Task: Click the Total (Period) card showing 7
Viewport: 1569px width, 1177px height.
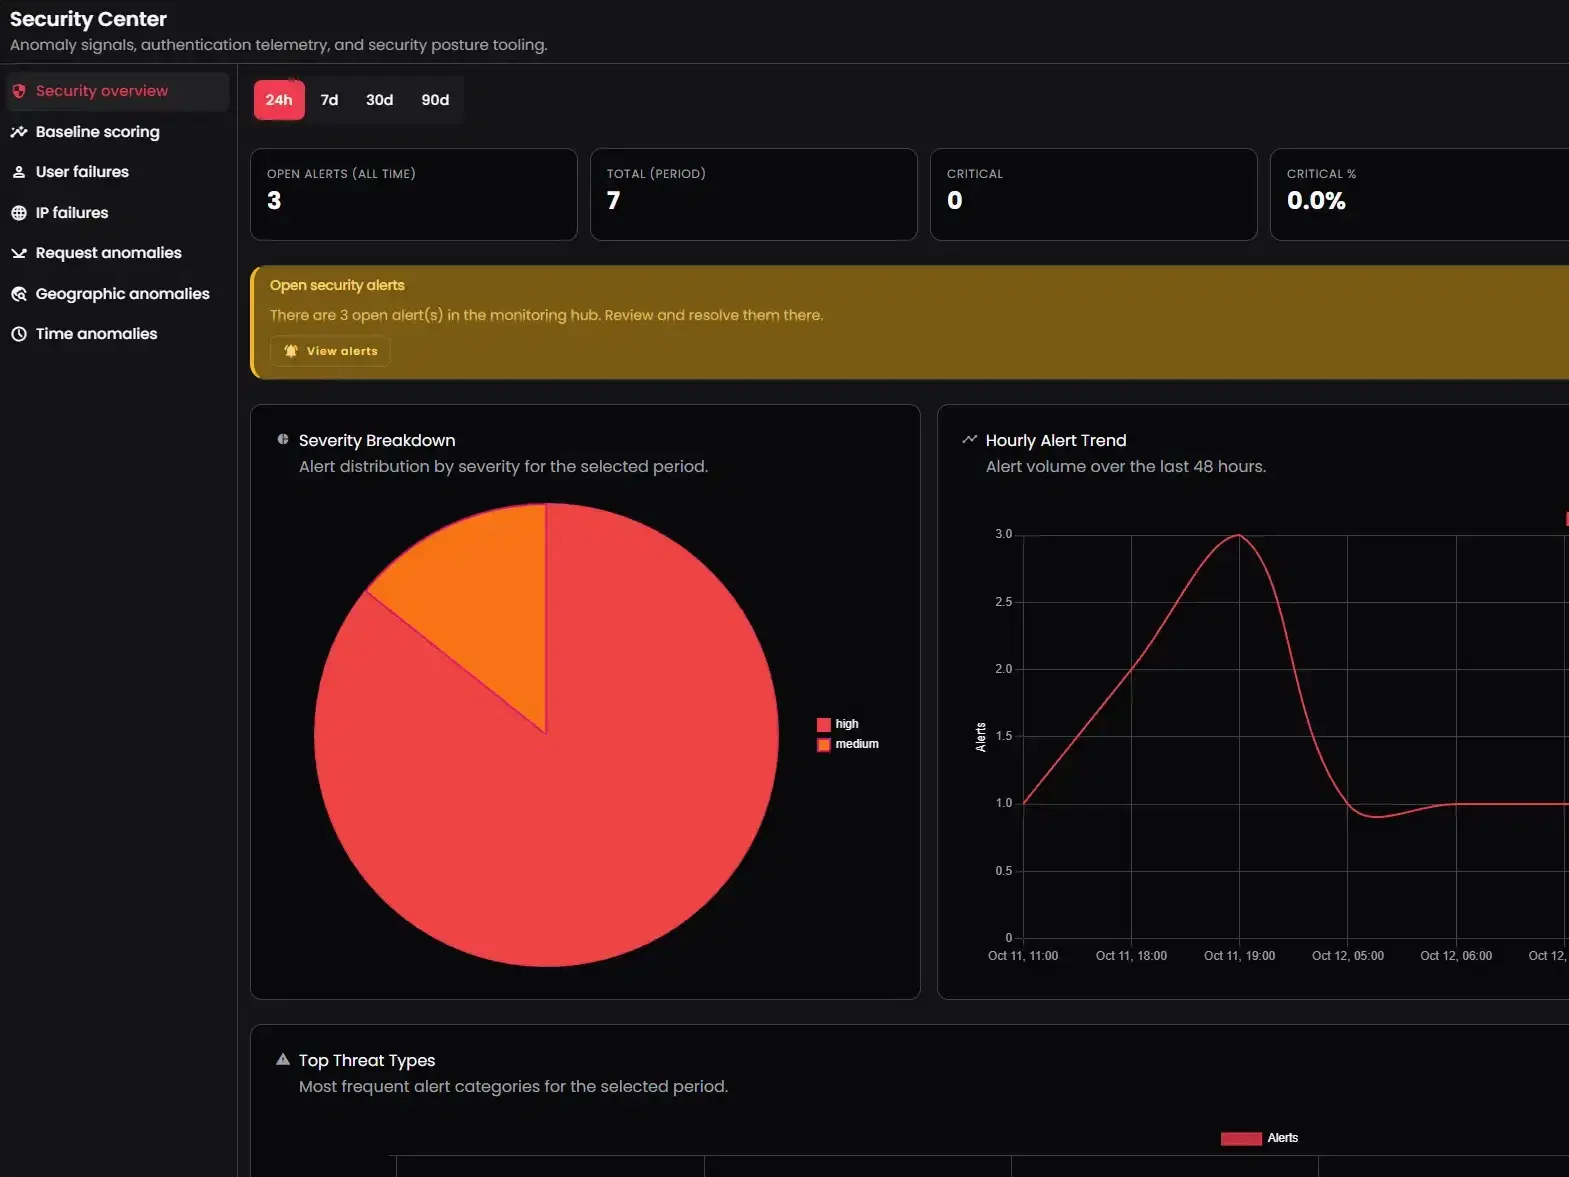Action: (754, 194)
